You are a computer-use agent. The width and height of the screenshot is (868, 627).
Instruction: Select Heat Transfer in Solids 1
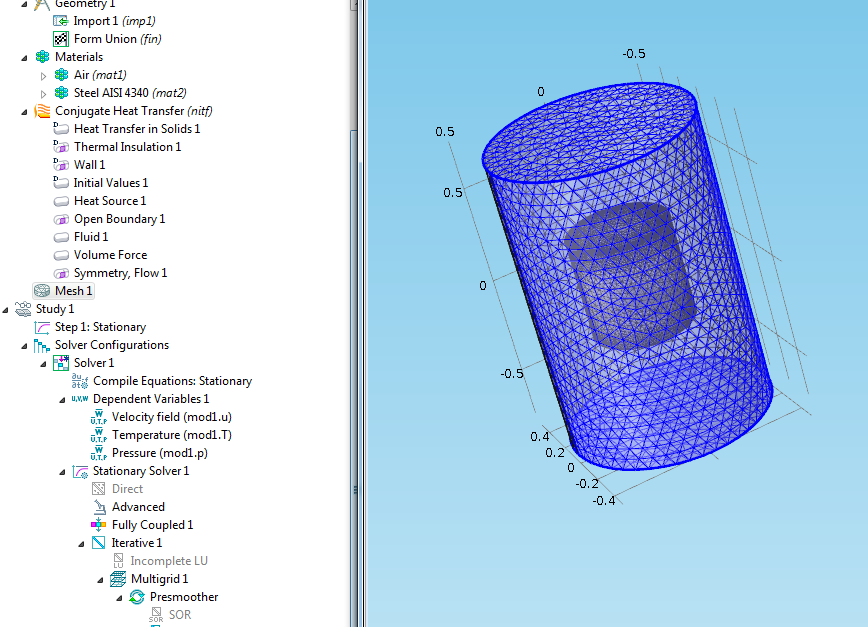136,129
